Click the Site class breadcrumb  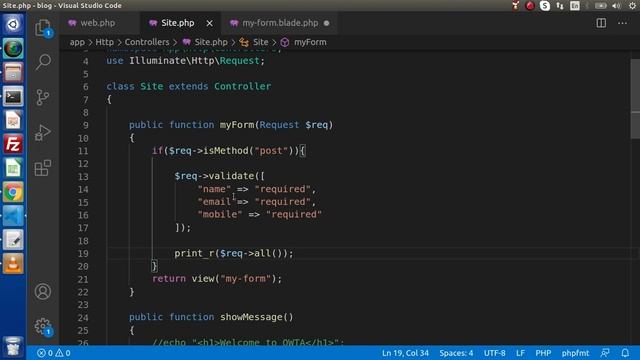click(x=254, y=42)
